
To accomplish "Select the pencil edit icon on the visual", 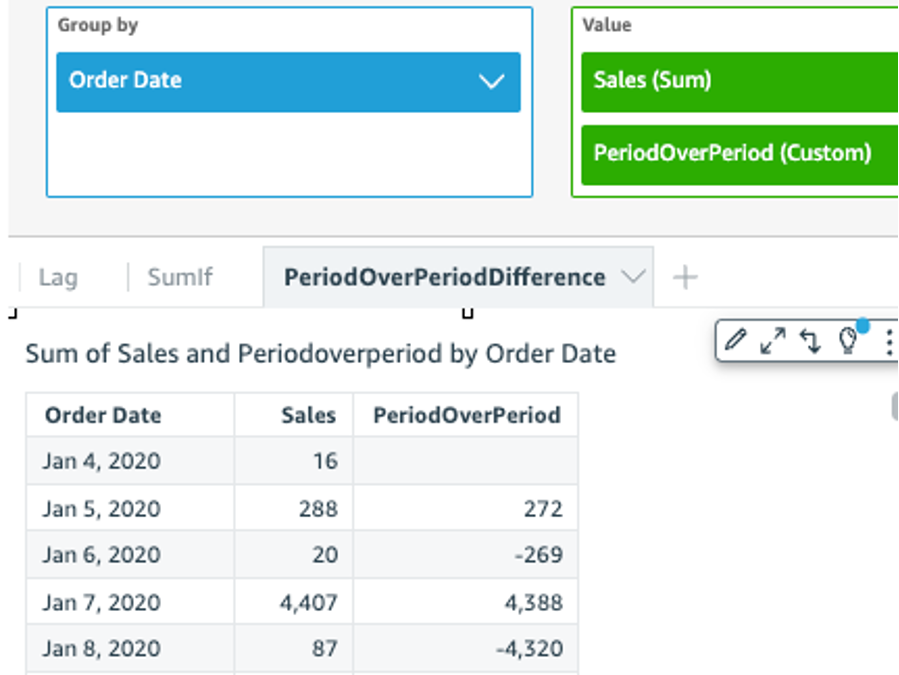I will 735,342.
